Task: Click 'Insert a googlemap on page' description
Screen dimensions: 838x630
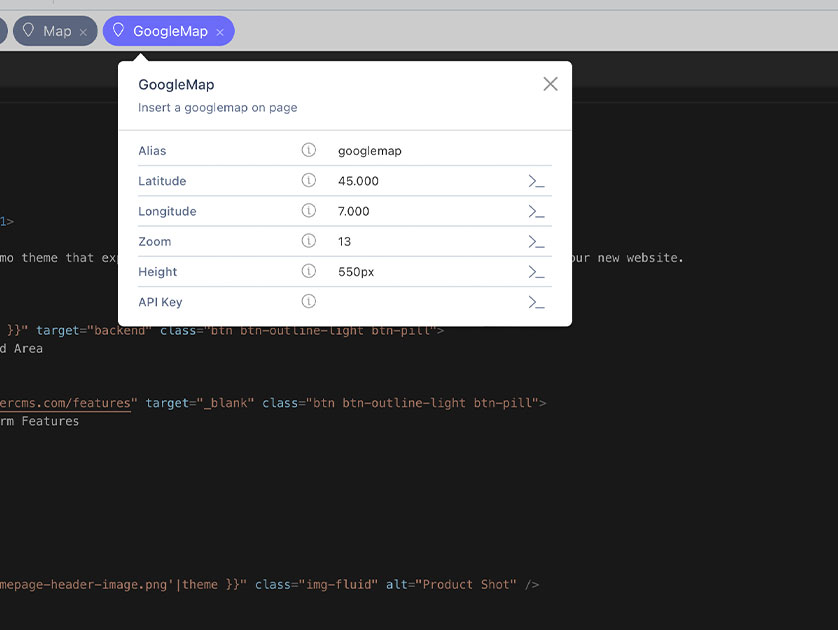Action: point(218,107)
